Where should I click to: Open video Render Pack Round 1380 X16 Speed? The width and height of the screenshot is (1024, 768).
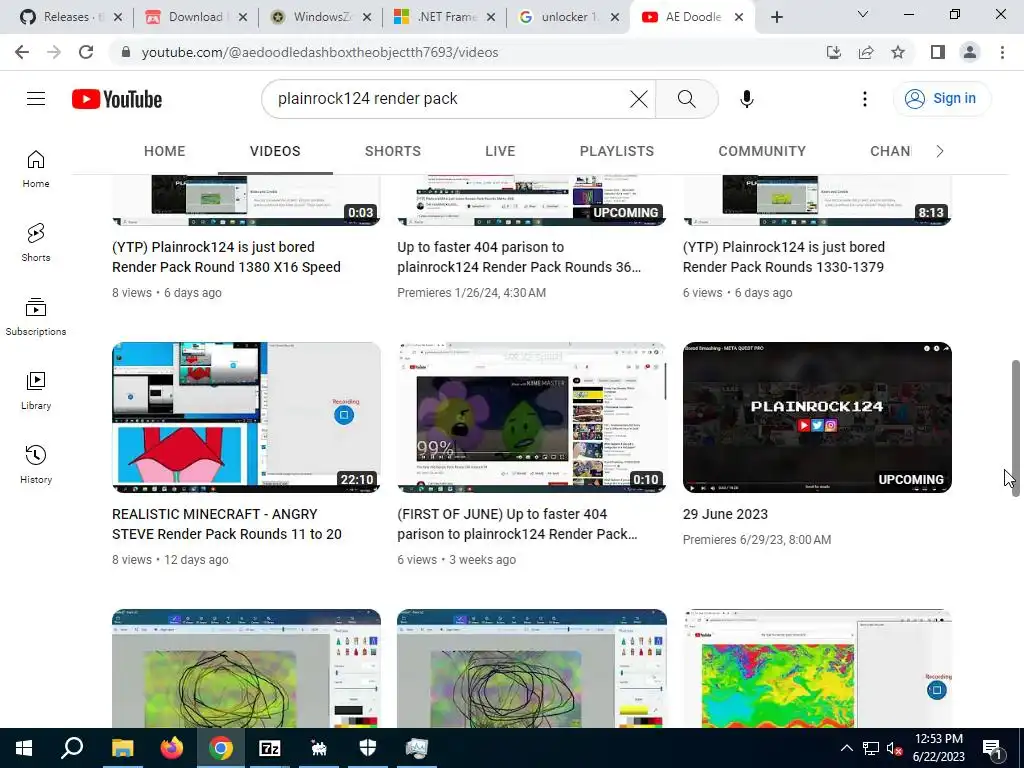pos(226,257)
